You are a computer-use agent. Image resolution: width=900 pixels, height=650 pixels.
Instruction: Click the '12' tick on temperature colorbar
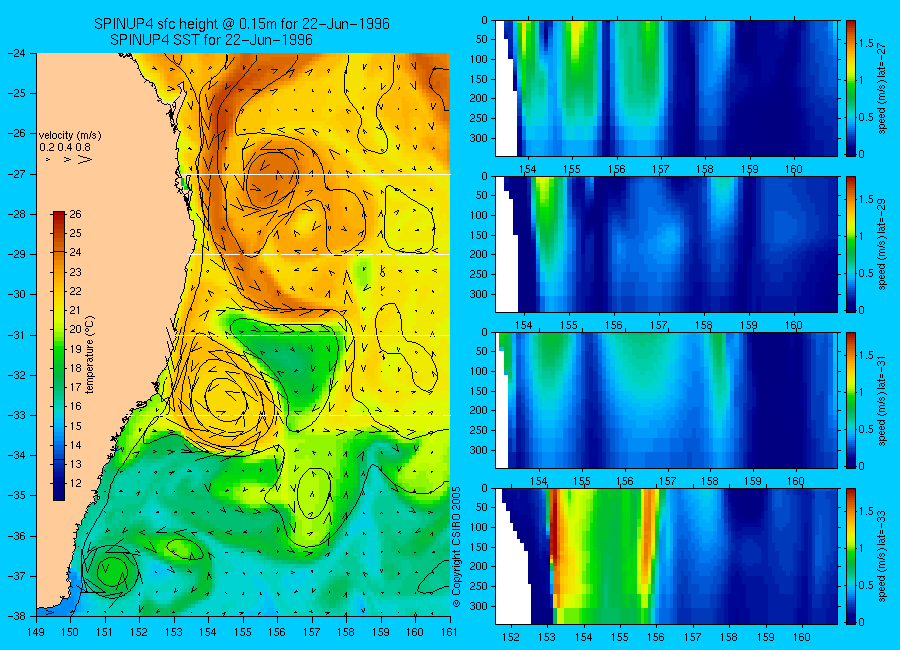click(x=76, y=483)
